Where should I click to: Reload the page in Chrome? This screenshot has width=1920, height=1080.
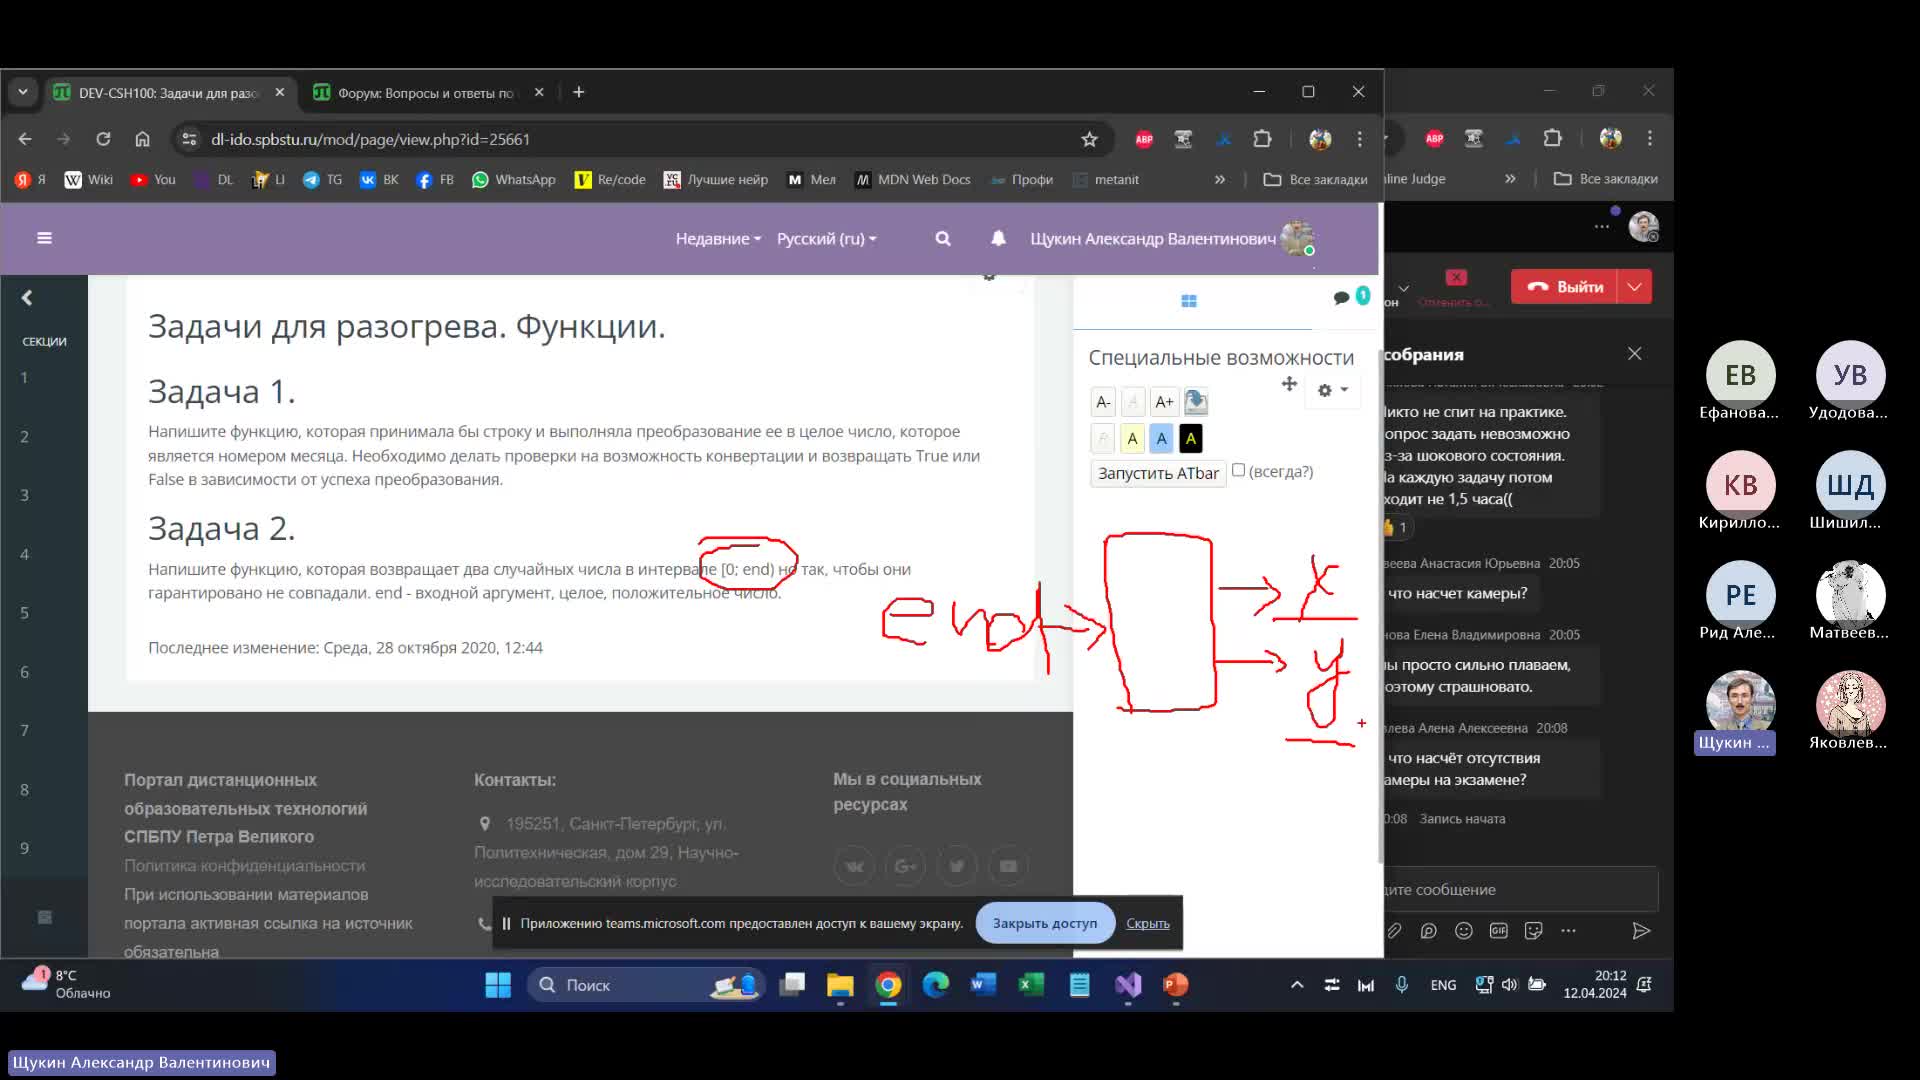pyautogui.click(x=103, y=139)
